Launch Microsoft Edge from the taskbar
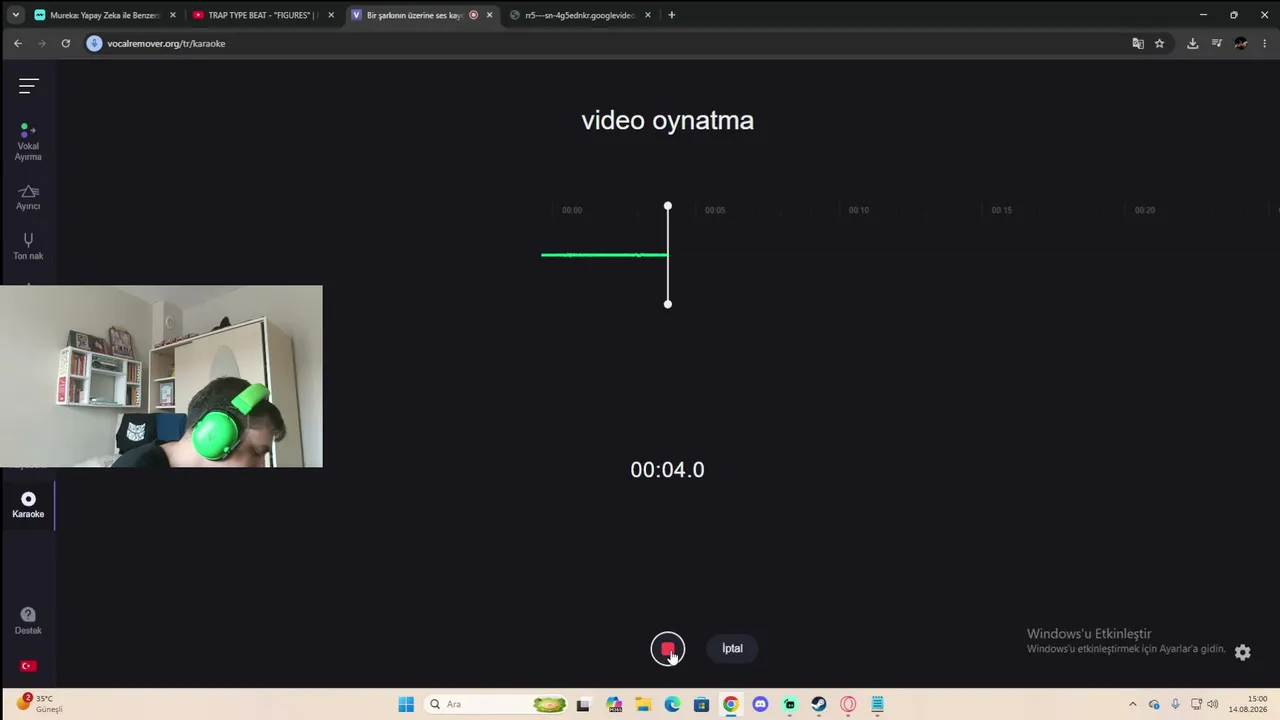Viewport: 1280px width, 720px height. (672, 704)
